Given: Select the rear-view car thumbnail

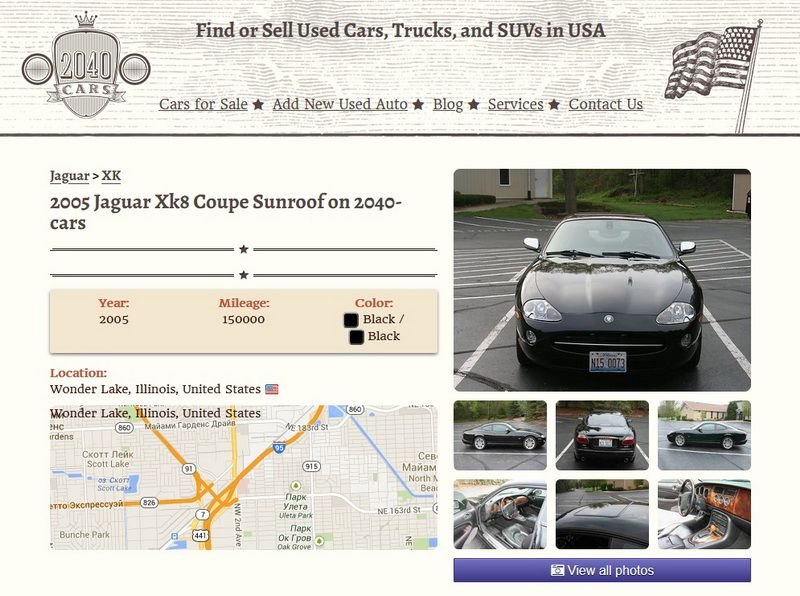Looking at the screenshot, I should (x=602, y=435).
